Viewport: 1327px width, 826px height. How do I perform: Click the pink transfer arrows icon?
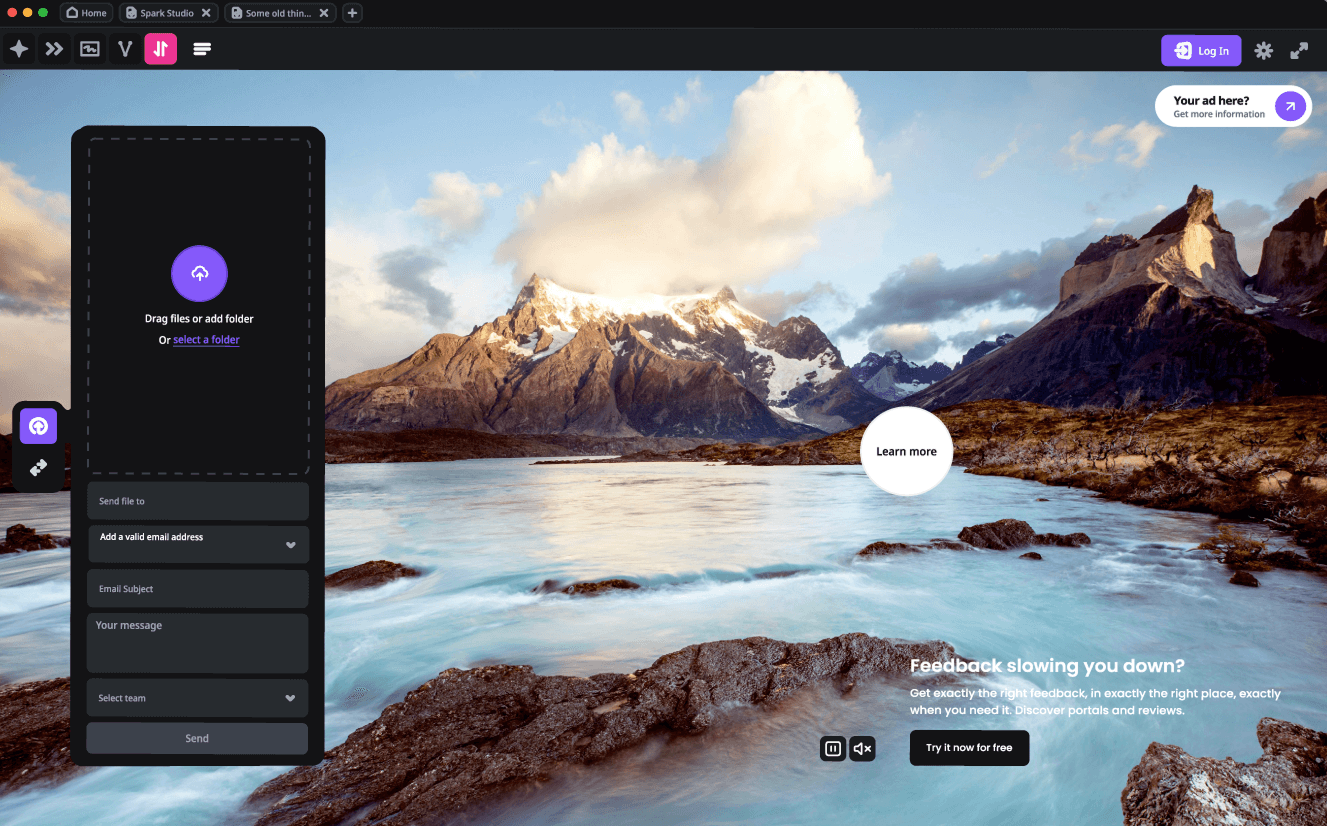tap(160, 49)
